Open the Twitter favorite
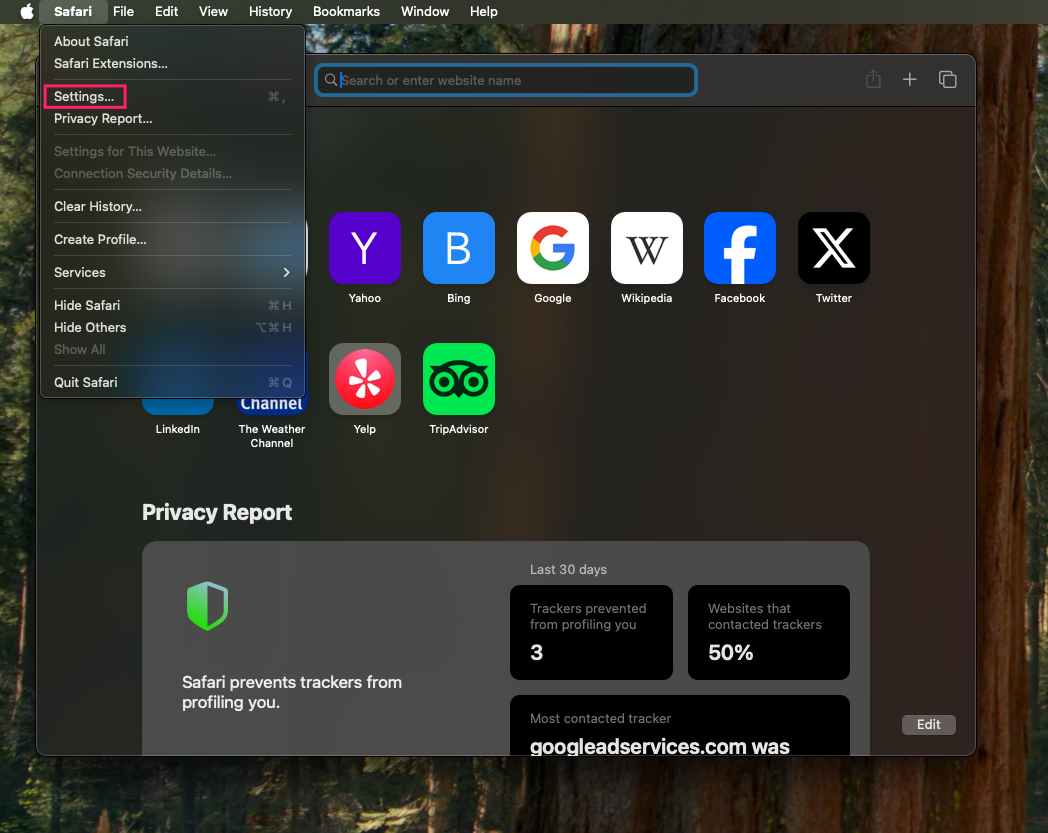Image resolution: width=1048 pixels, height=833 pixels. tap(833, 248)
